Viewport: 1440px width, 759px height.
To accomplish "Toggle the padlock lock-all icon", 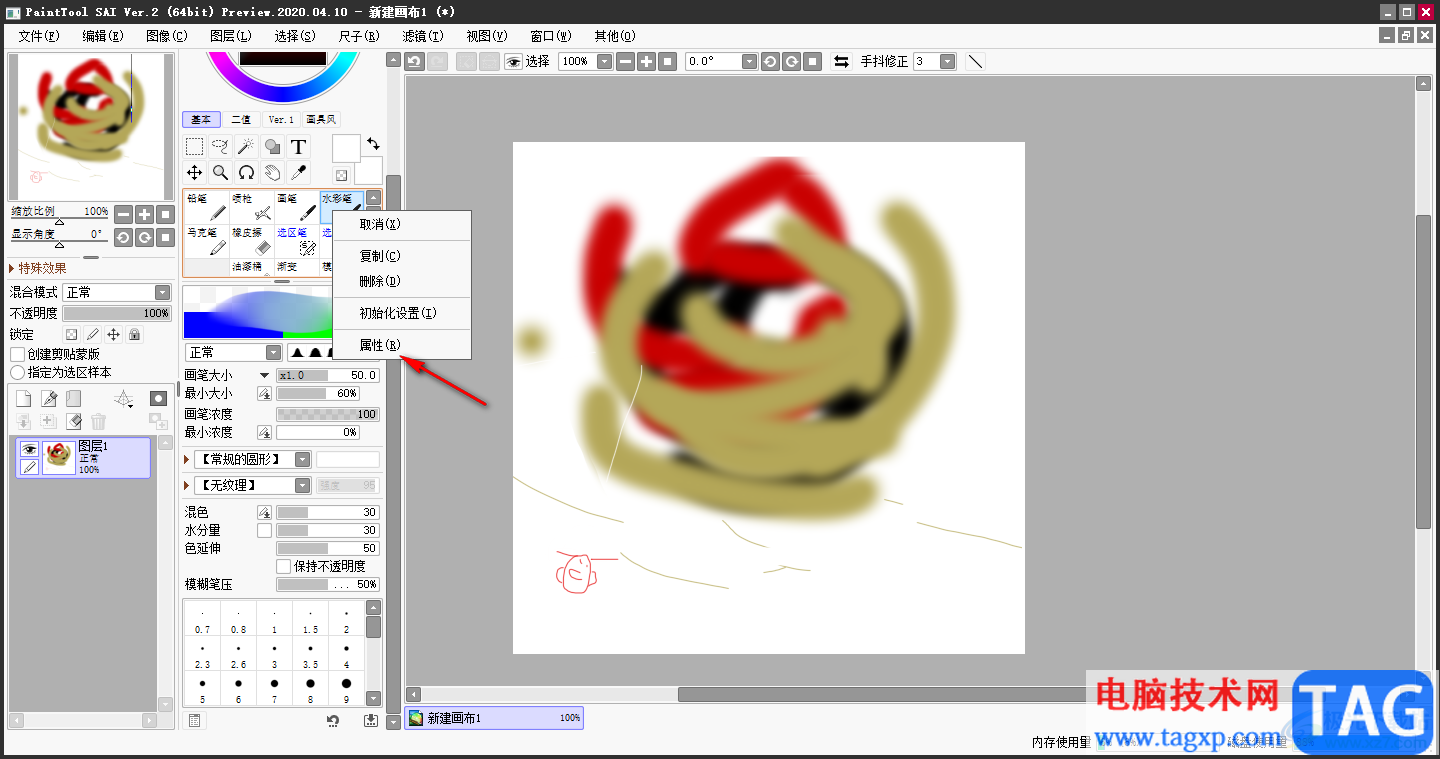I will click(134, 335).
